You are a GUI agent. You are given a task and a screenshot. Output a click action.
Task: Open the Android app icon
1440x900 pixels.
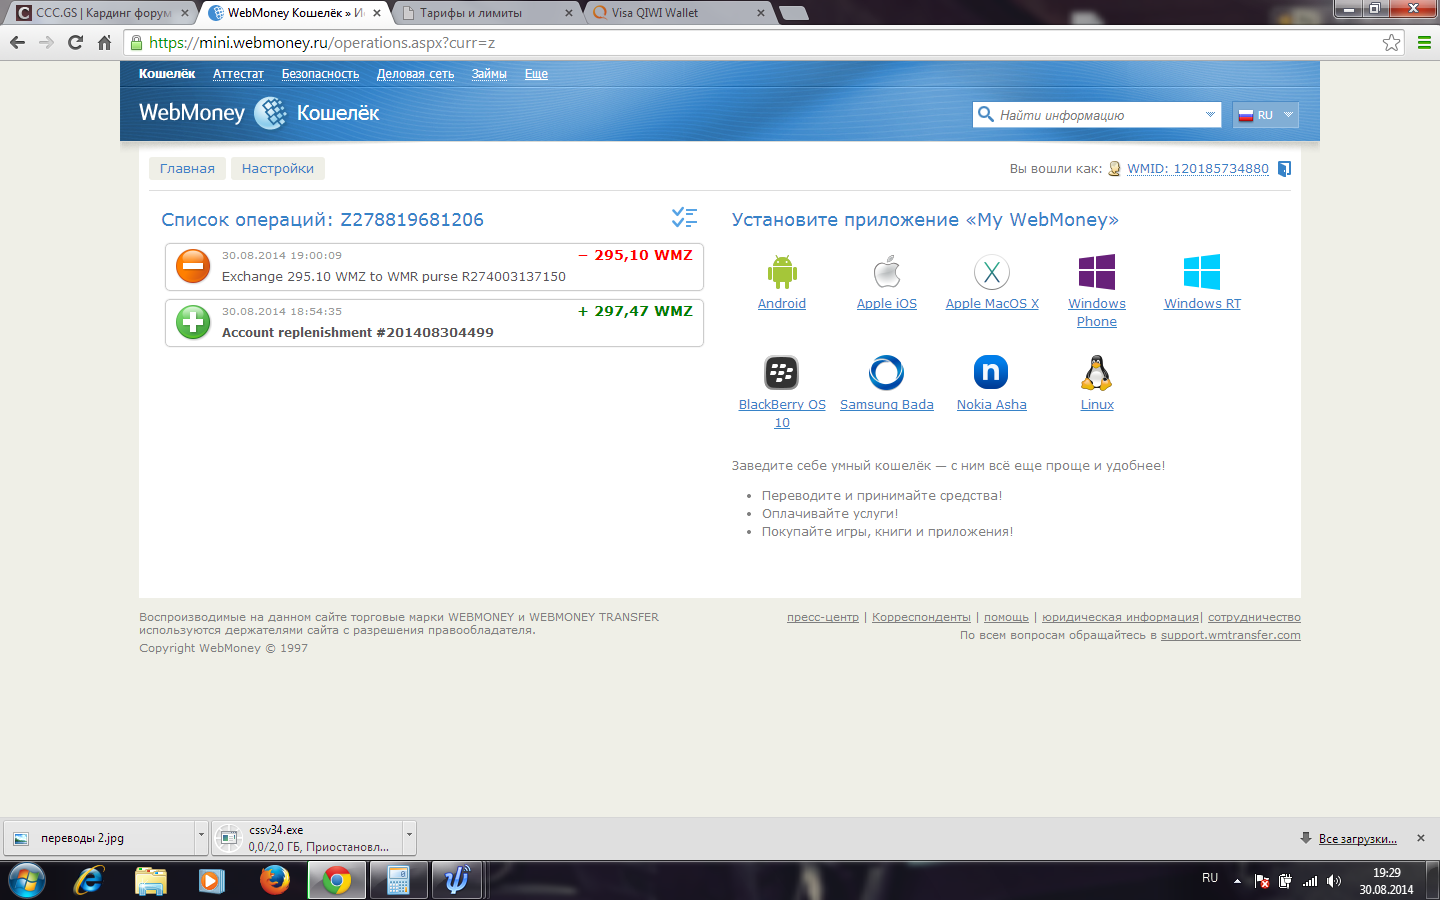[x=782, y=272]
